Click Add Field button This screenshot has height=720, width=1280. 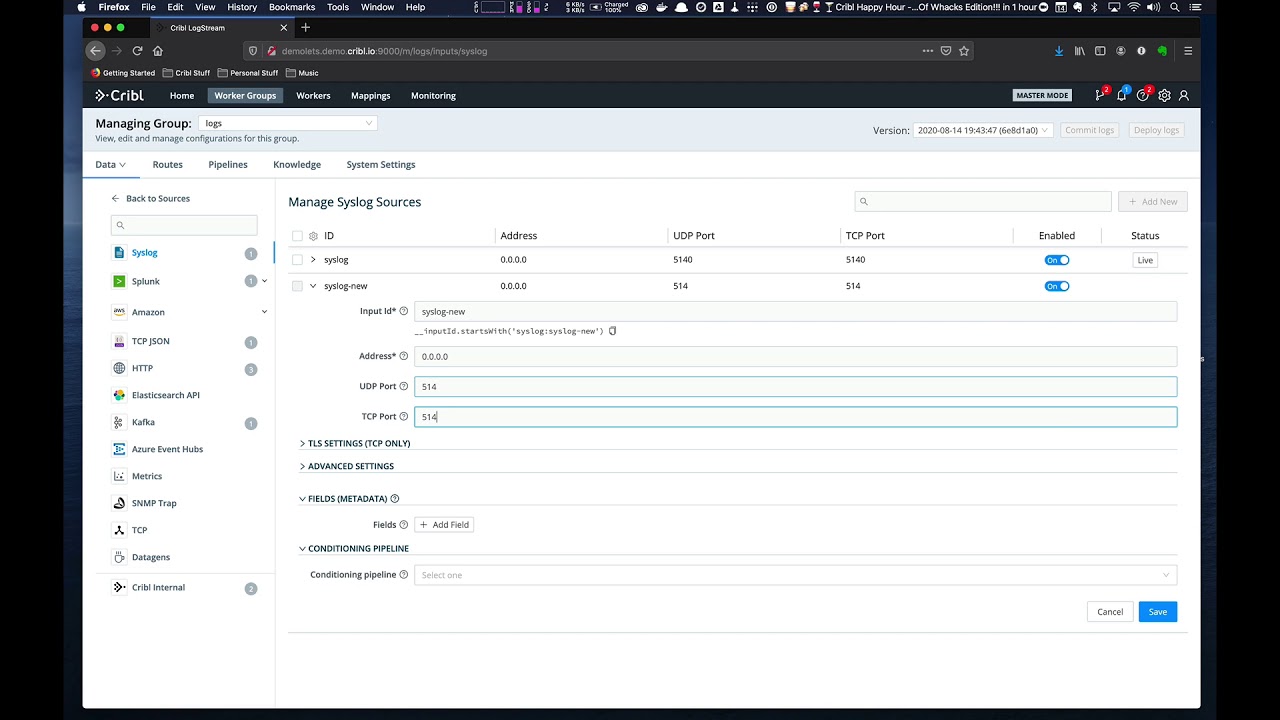pos(444,524)
